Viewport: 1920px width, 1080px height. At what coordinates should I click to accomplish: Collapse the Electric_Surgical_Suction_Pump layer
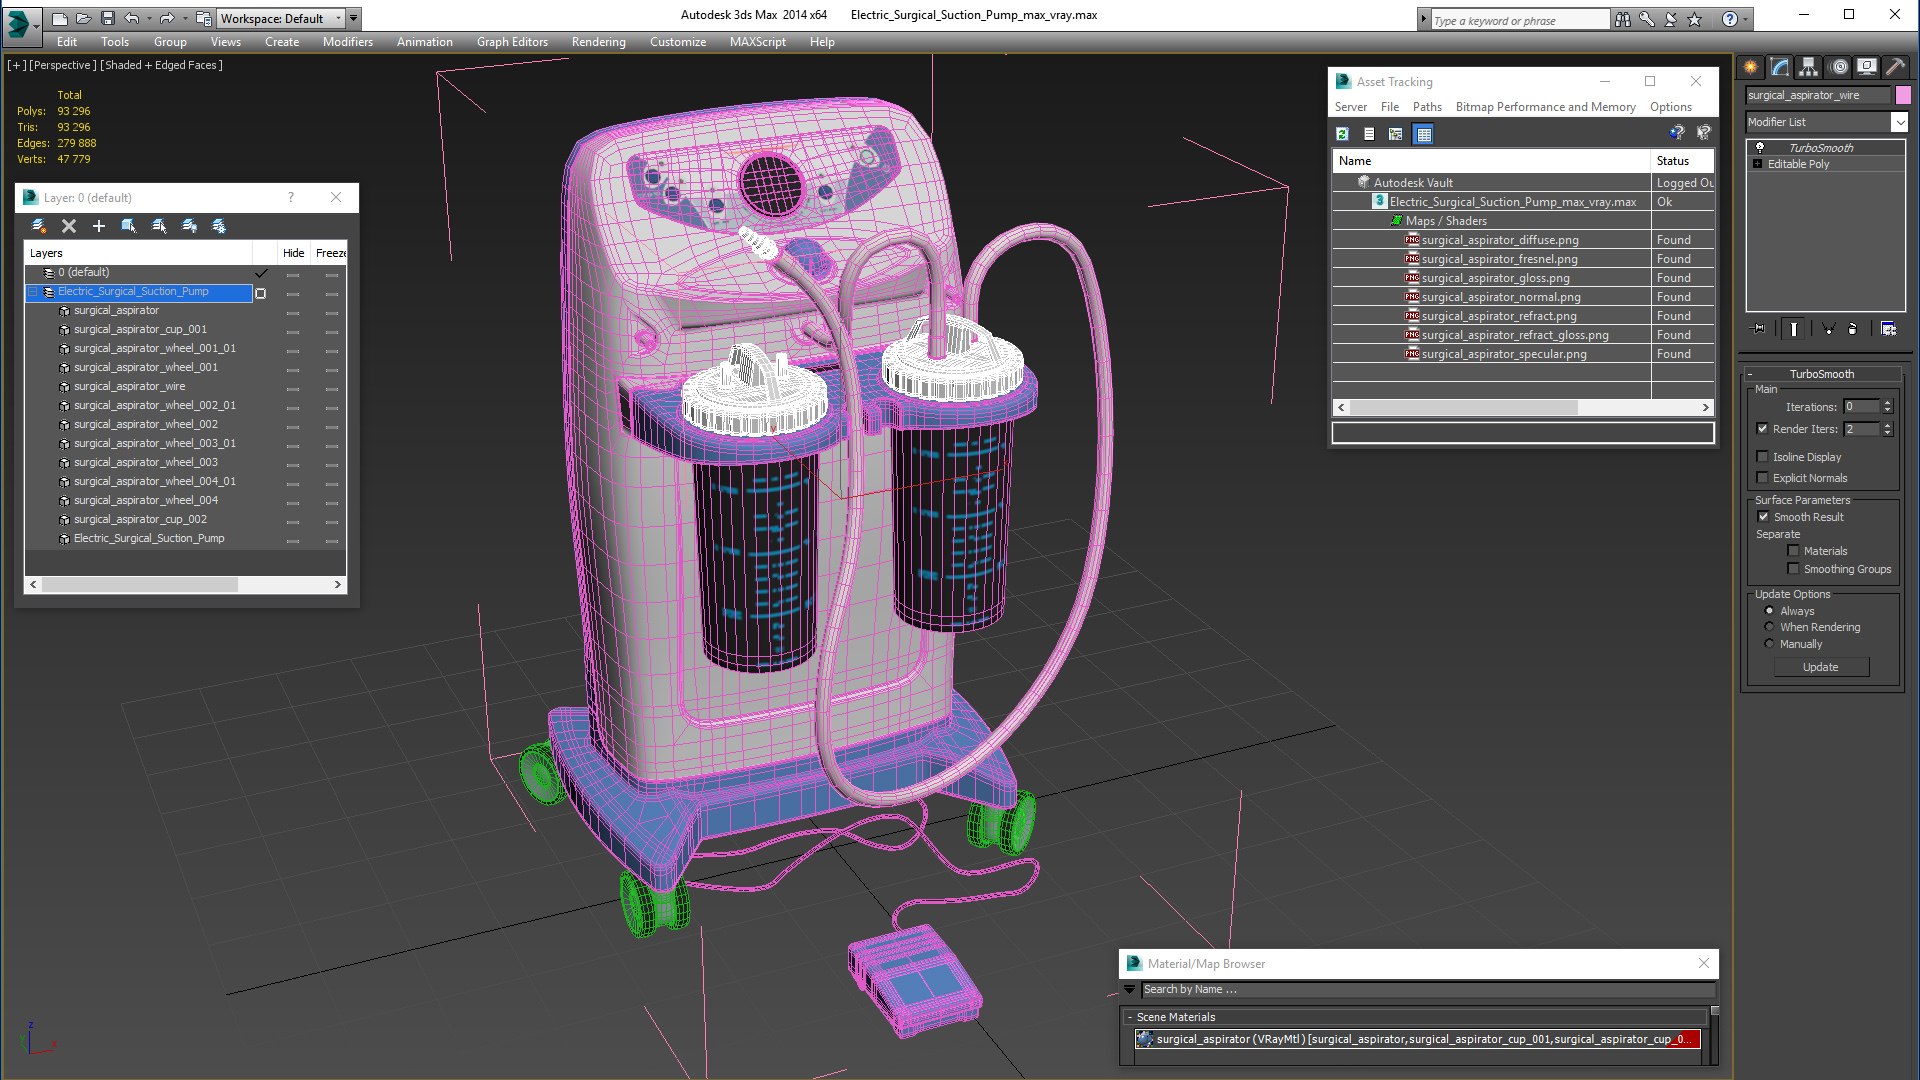tap(32, 292)
